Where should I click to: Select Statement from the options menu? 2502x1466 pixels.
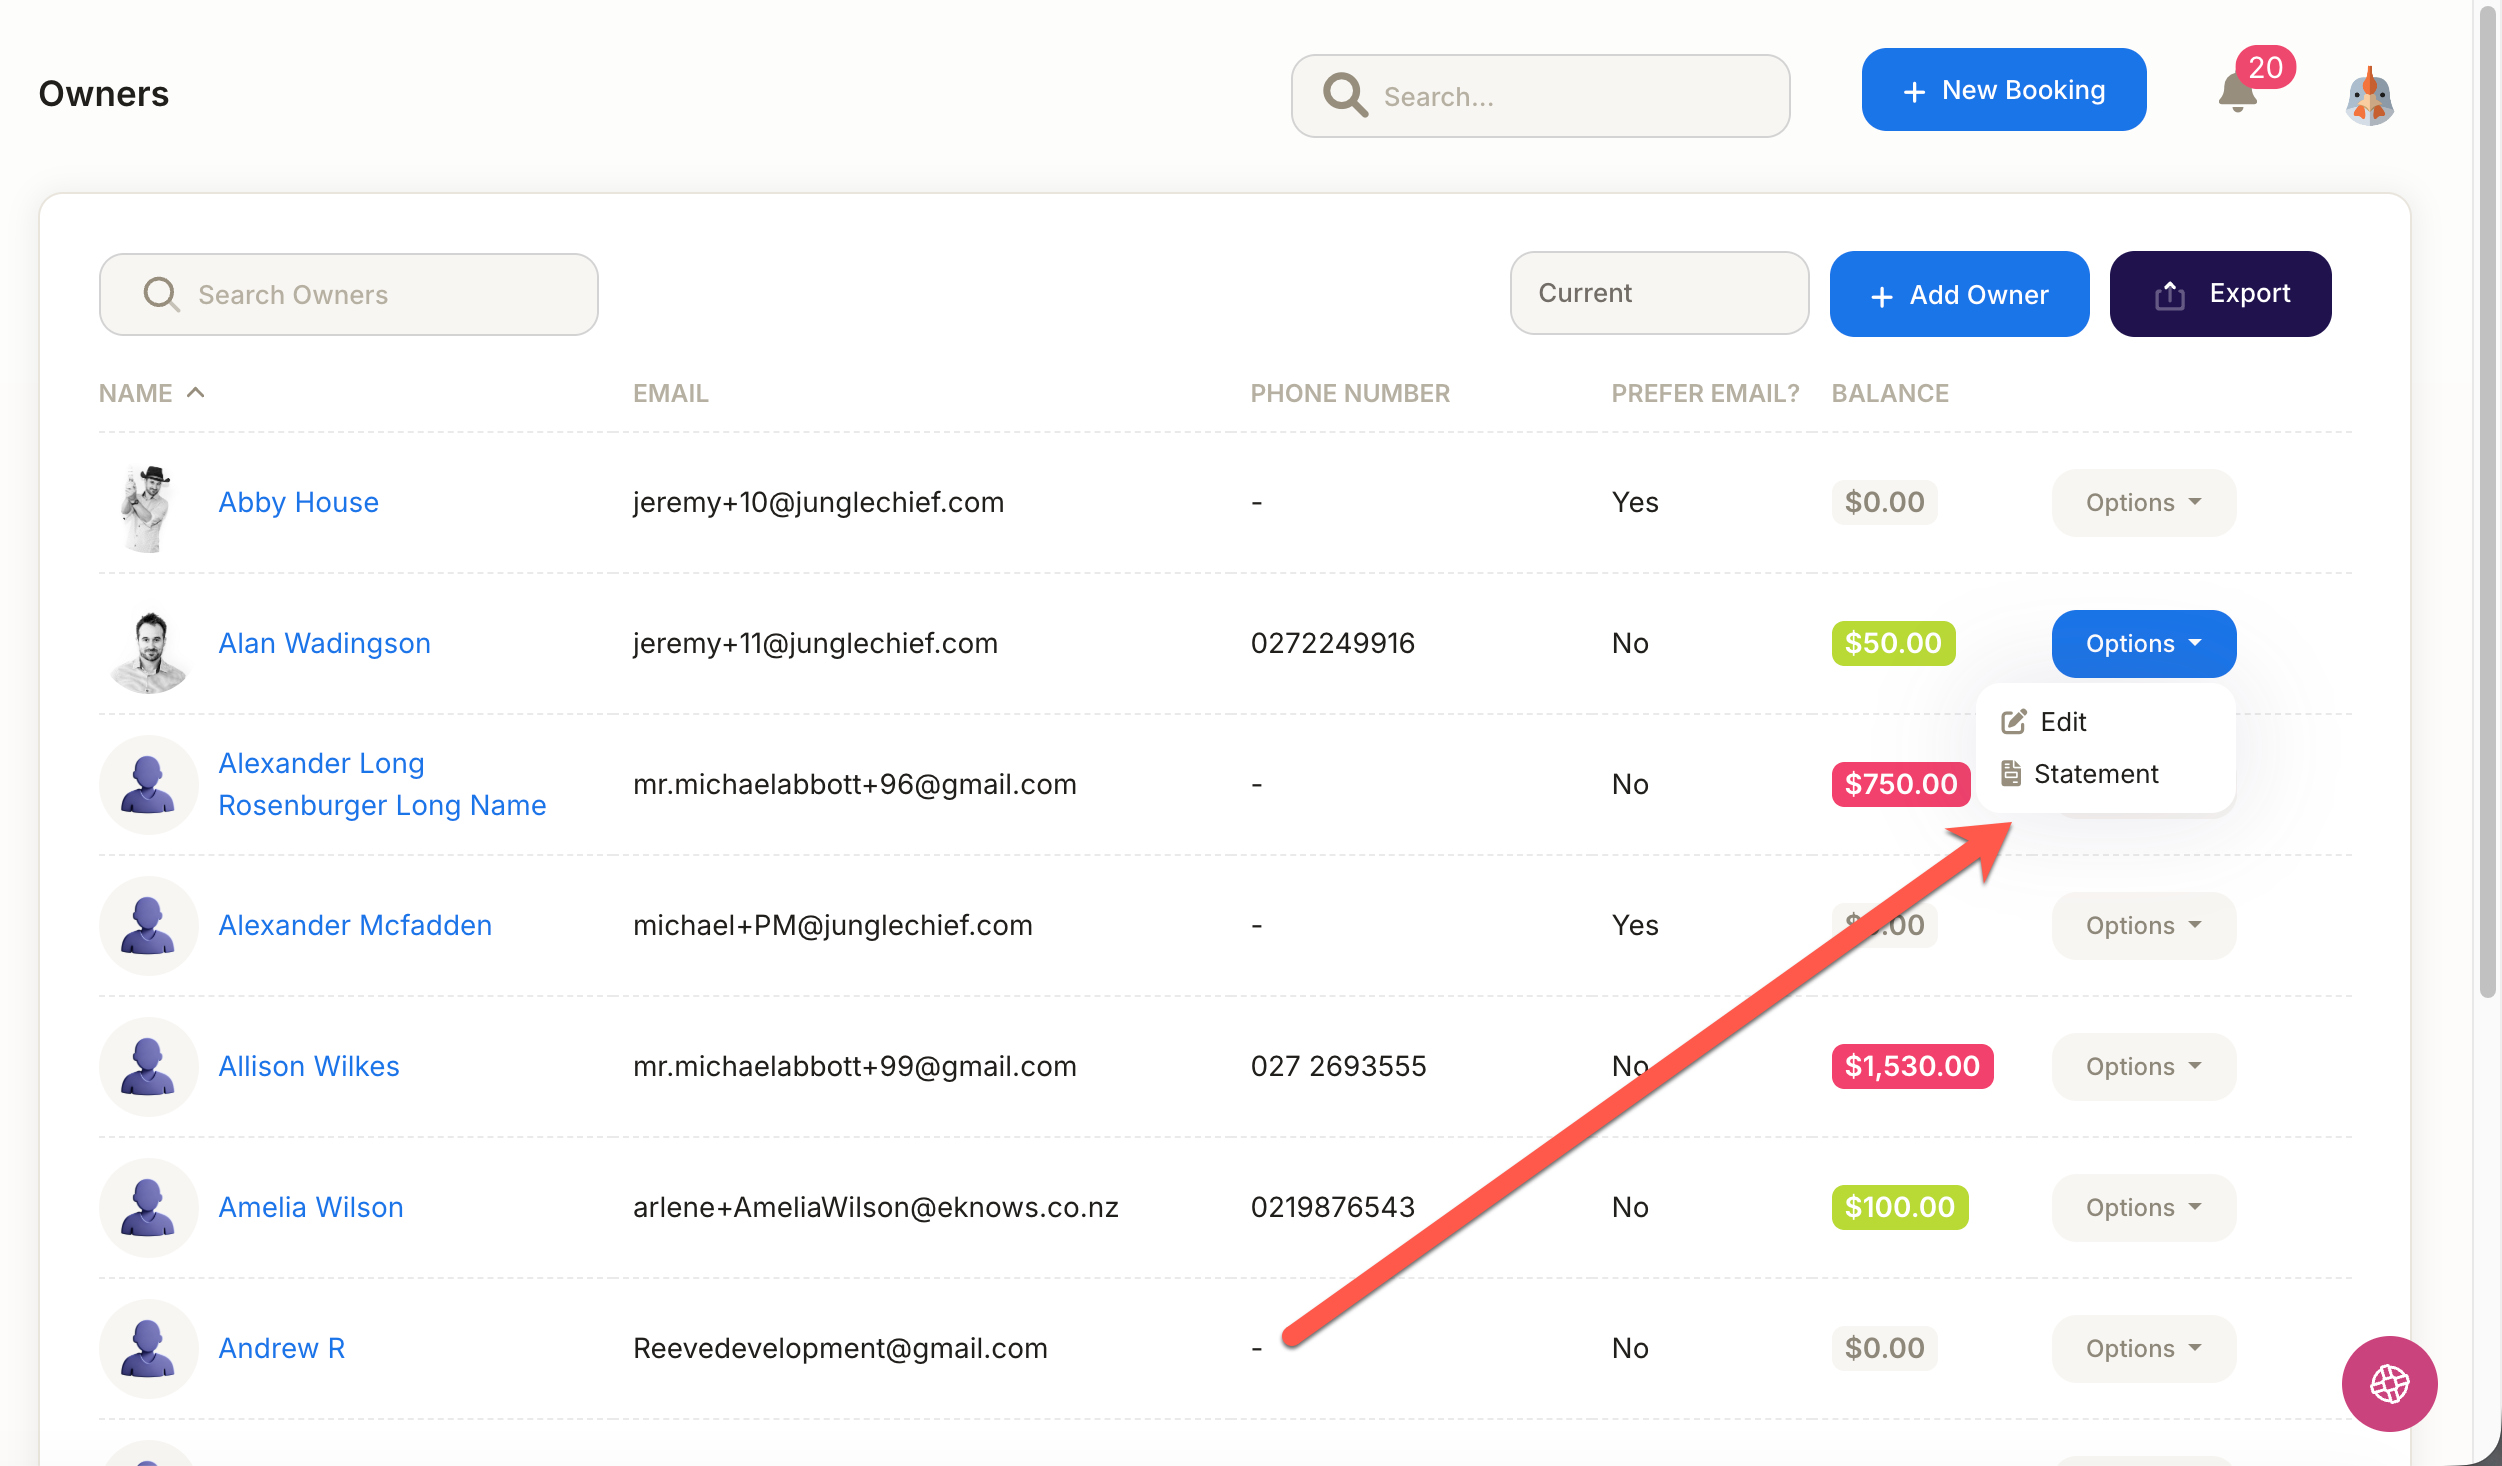[x=2095, y=774]
